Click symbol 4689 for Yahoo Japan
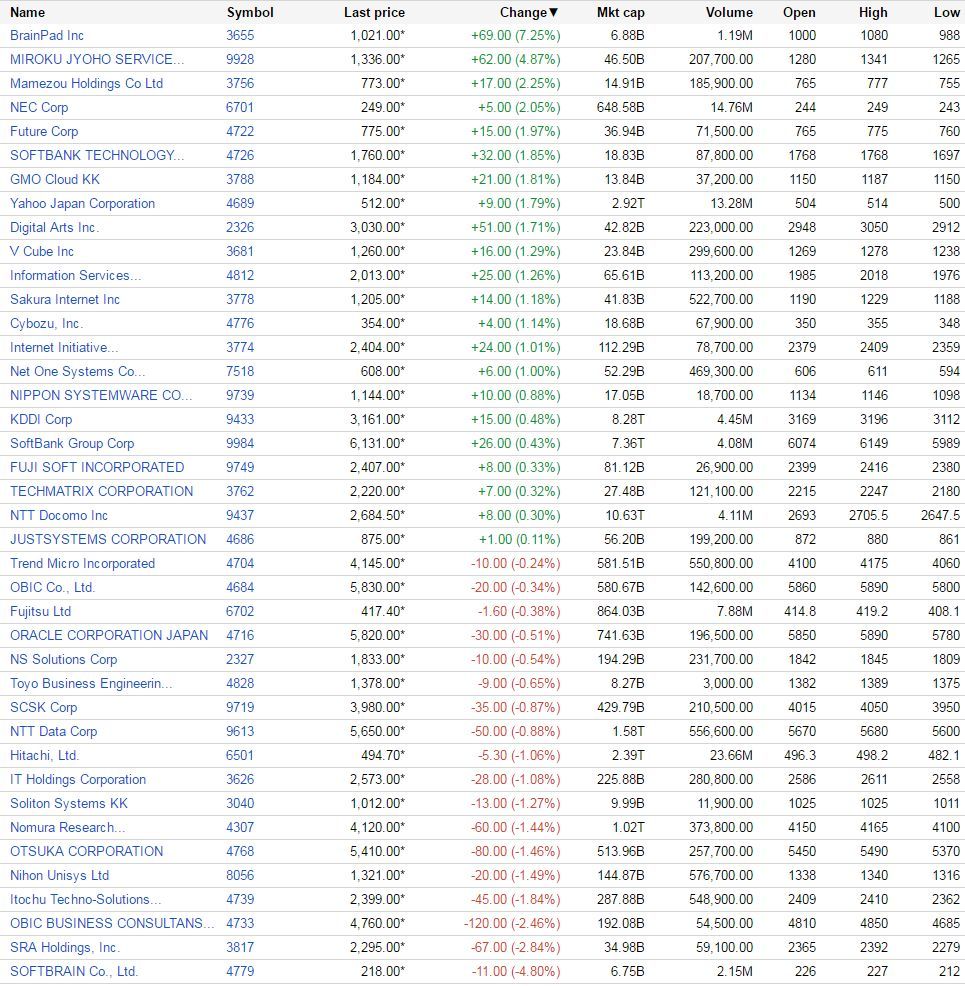Image resolution: width=965 pixels, height=986 pixels. coord(240,203)
